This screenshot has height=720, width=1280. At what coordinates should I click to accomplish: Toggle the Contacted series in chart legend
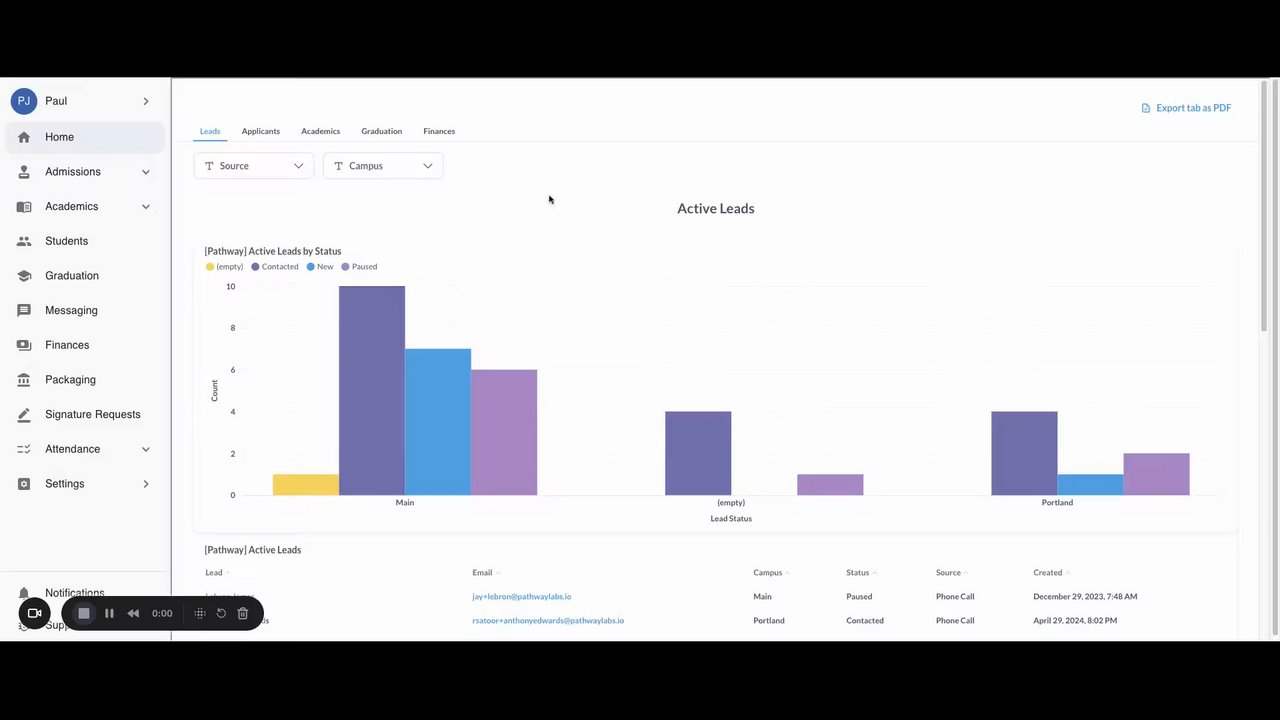click(x=275, y=267)
